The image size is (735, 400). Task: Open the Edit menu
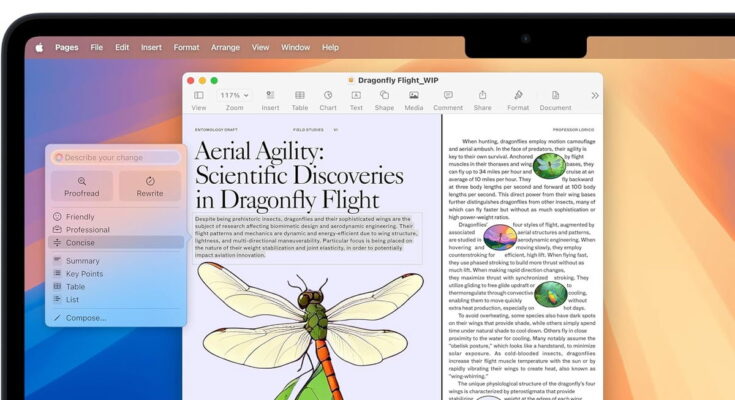[x=122, y=47]
